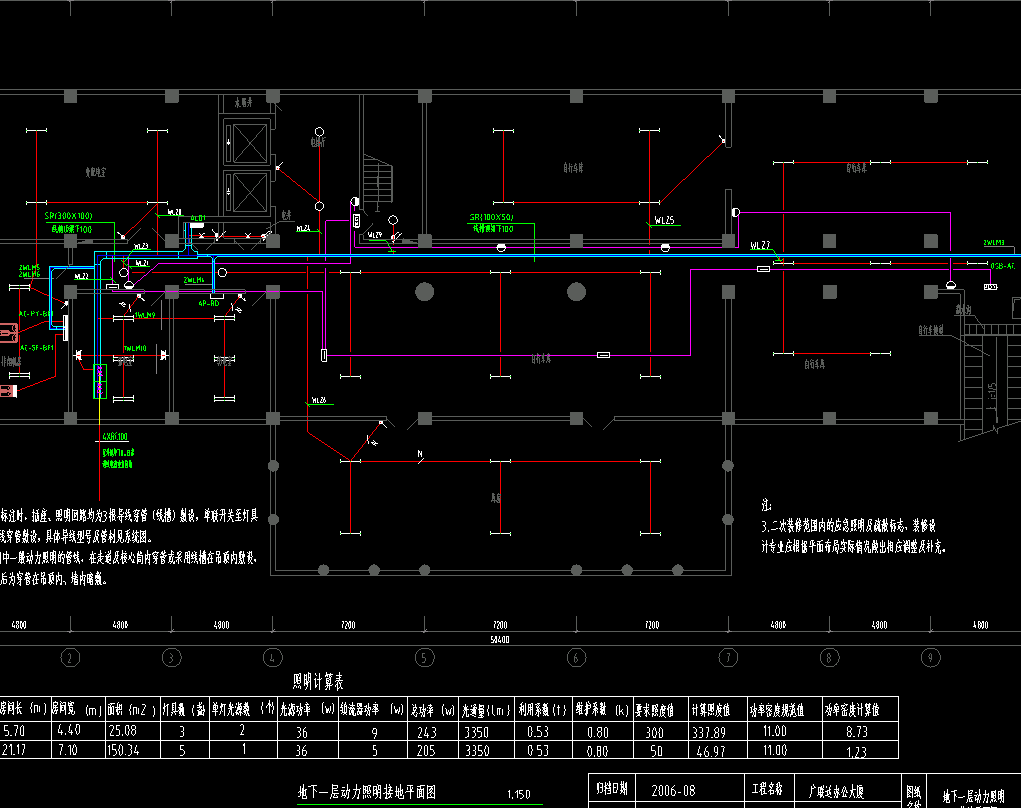
Task: Select the 2WLM4 circuit label
Action: point(194,280)
